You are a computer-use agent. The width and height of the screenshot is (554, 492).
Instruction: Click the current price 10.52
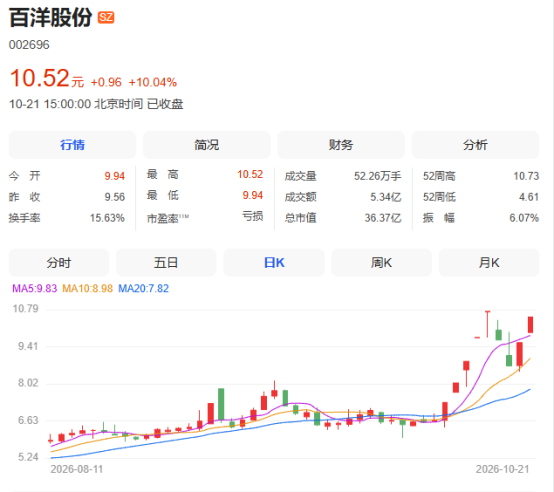point(40,78)
